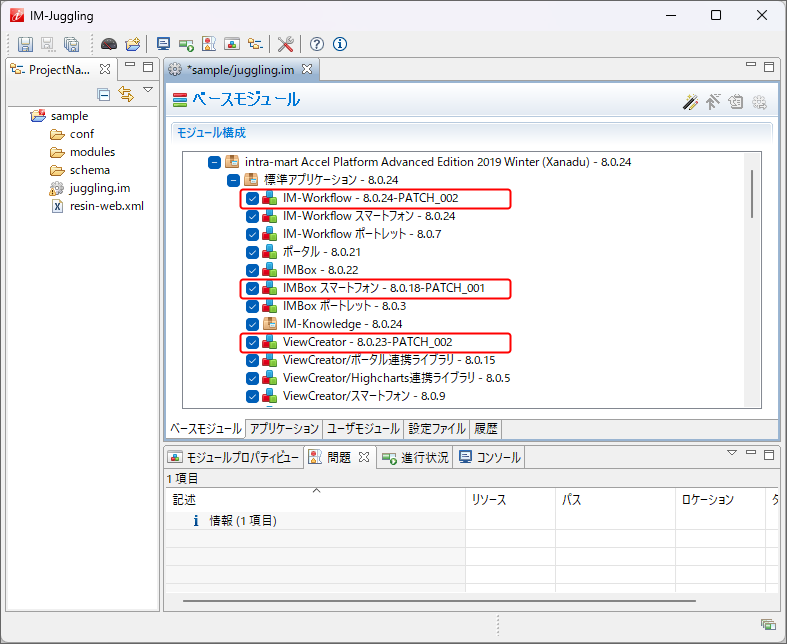The height and width of the screenshot is (644, 787).
Task: Click the problems view horizontal scrollbar
Action: pos(439,601)
